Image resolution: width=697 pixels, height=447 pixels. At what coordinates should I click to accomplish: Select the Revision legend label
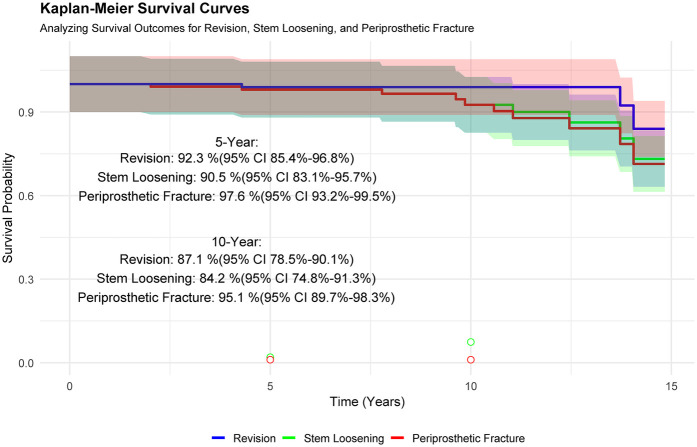[254, 439]
